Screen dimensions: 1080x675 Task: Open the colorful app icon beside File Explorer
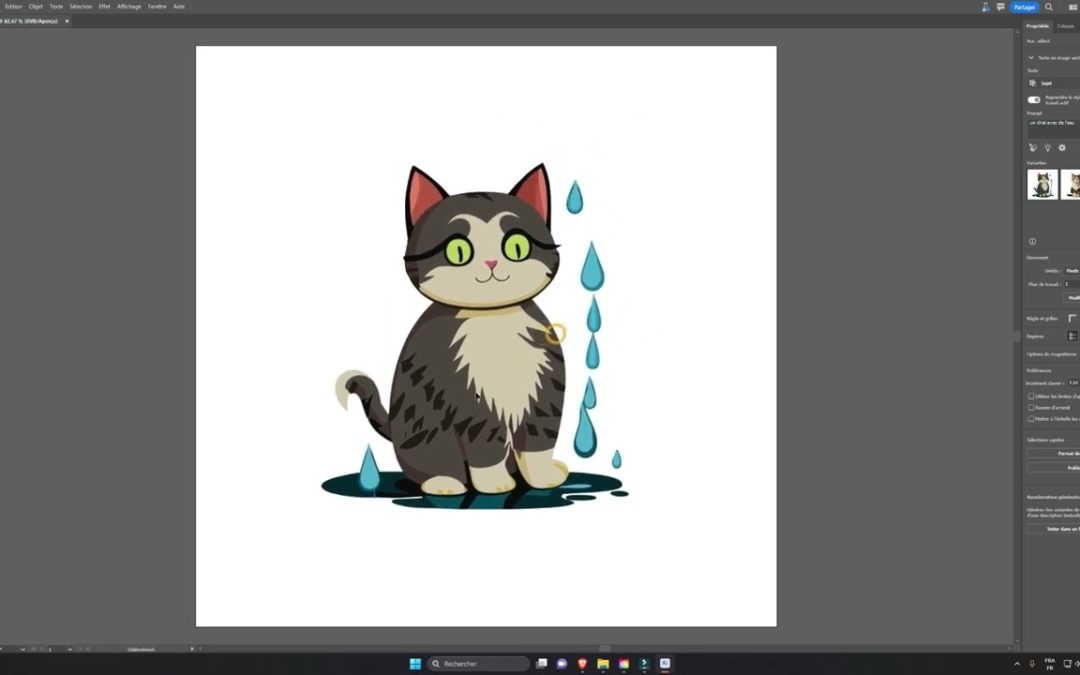pyautogui.click(x=624, y=664)
